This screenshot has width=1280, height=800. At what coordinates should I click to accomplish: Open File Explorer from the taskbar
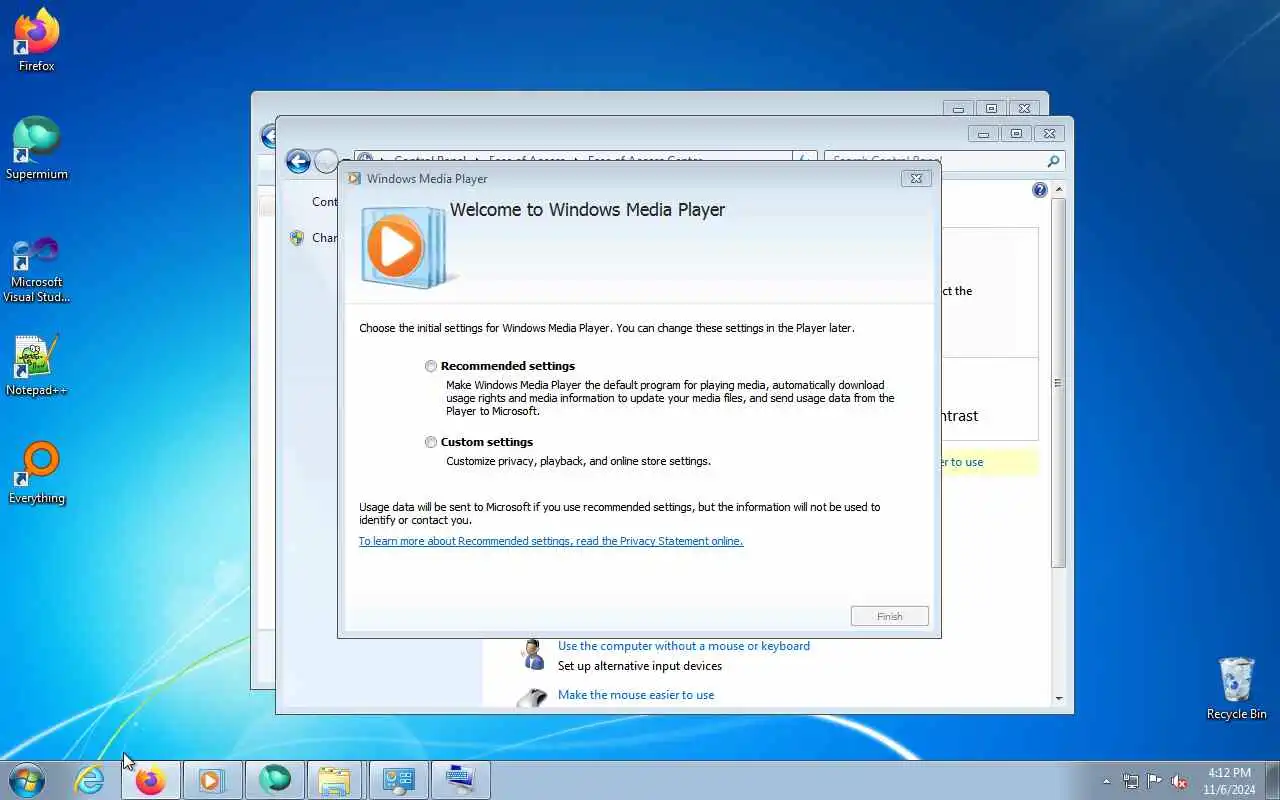click(335, 780)
